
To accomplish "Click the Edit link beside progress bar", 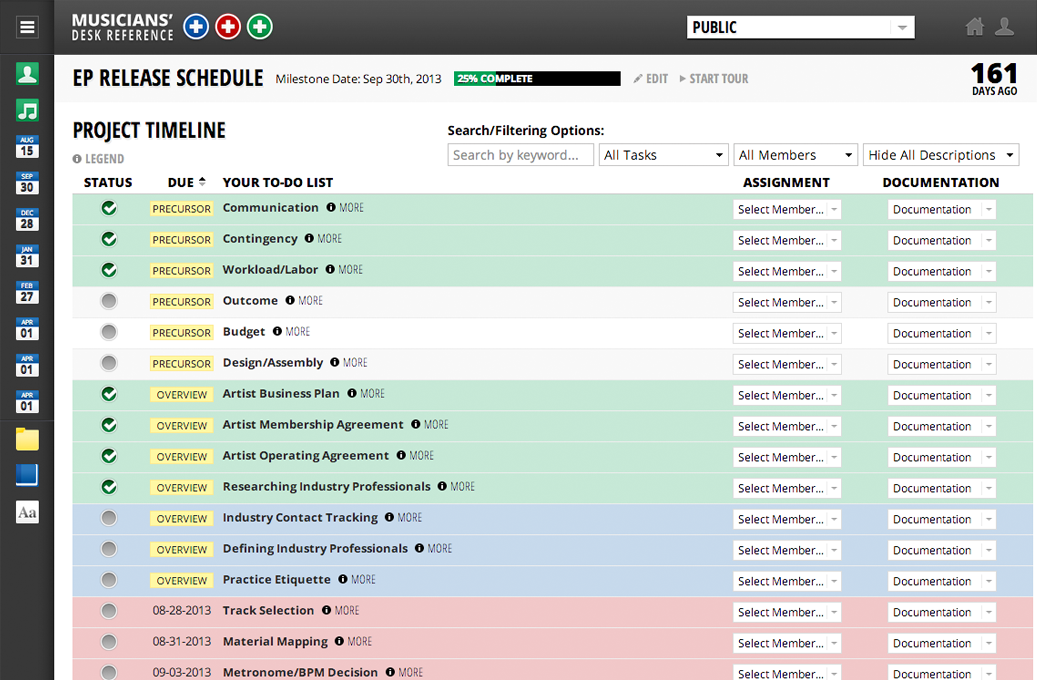I will coord(650,78).
